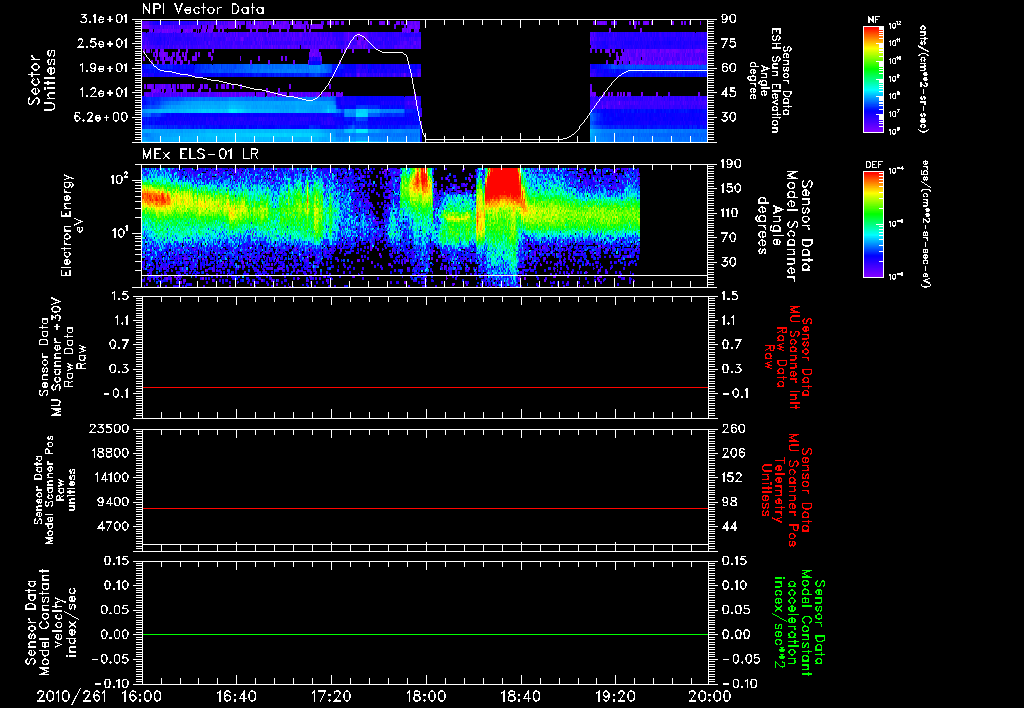Click the 17:20 time axis label

331,696
